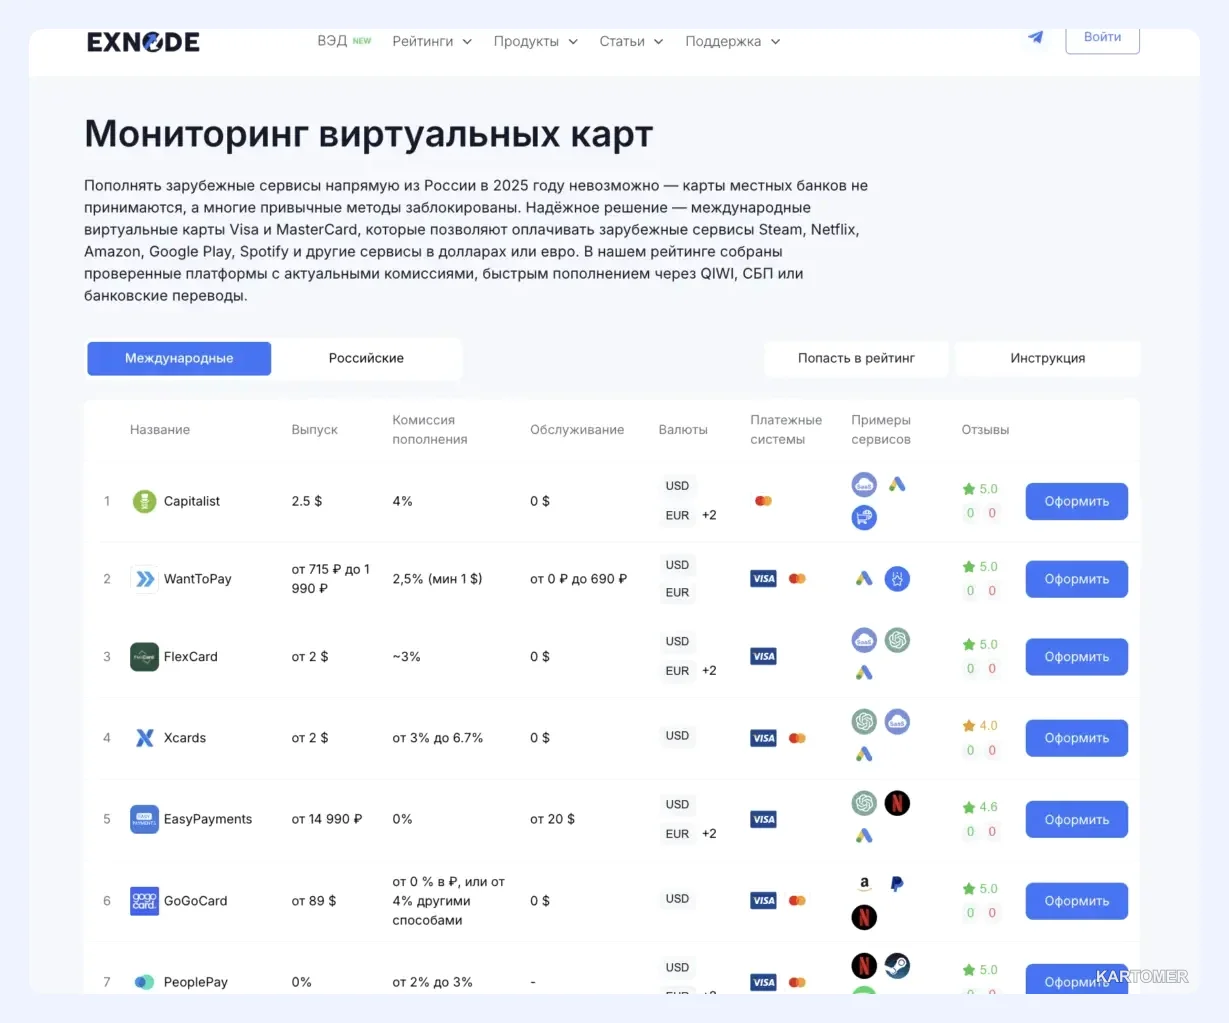Click Оформить for EasyPayments
The image size is (1229, 1023).
pos(1077,820)
